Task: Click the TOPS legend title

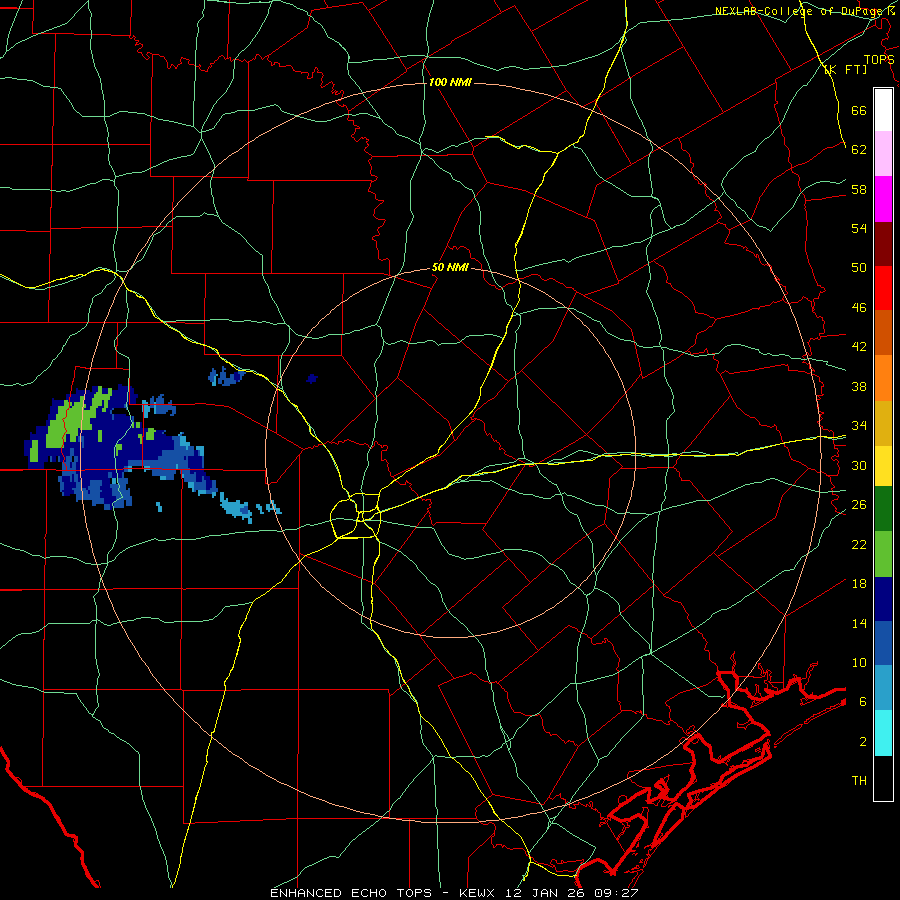Action: point(879,59)
